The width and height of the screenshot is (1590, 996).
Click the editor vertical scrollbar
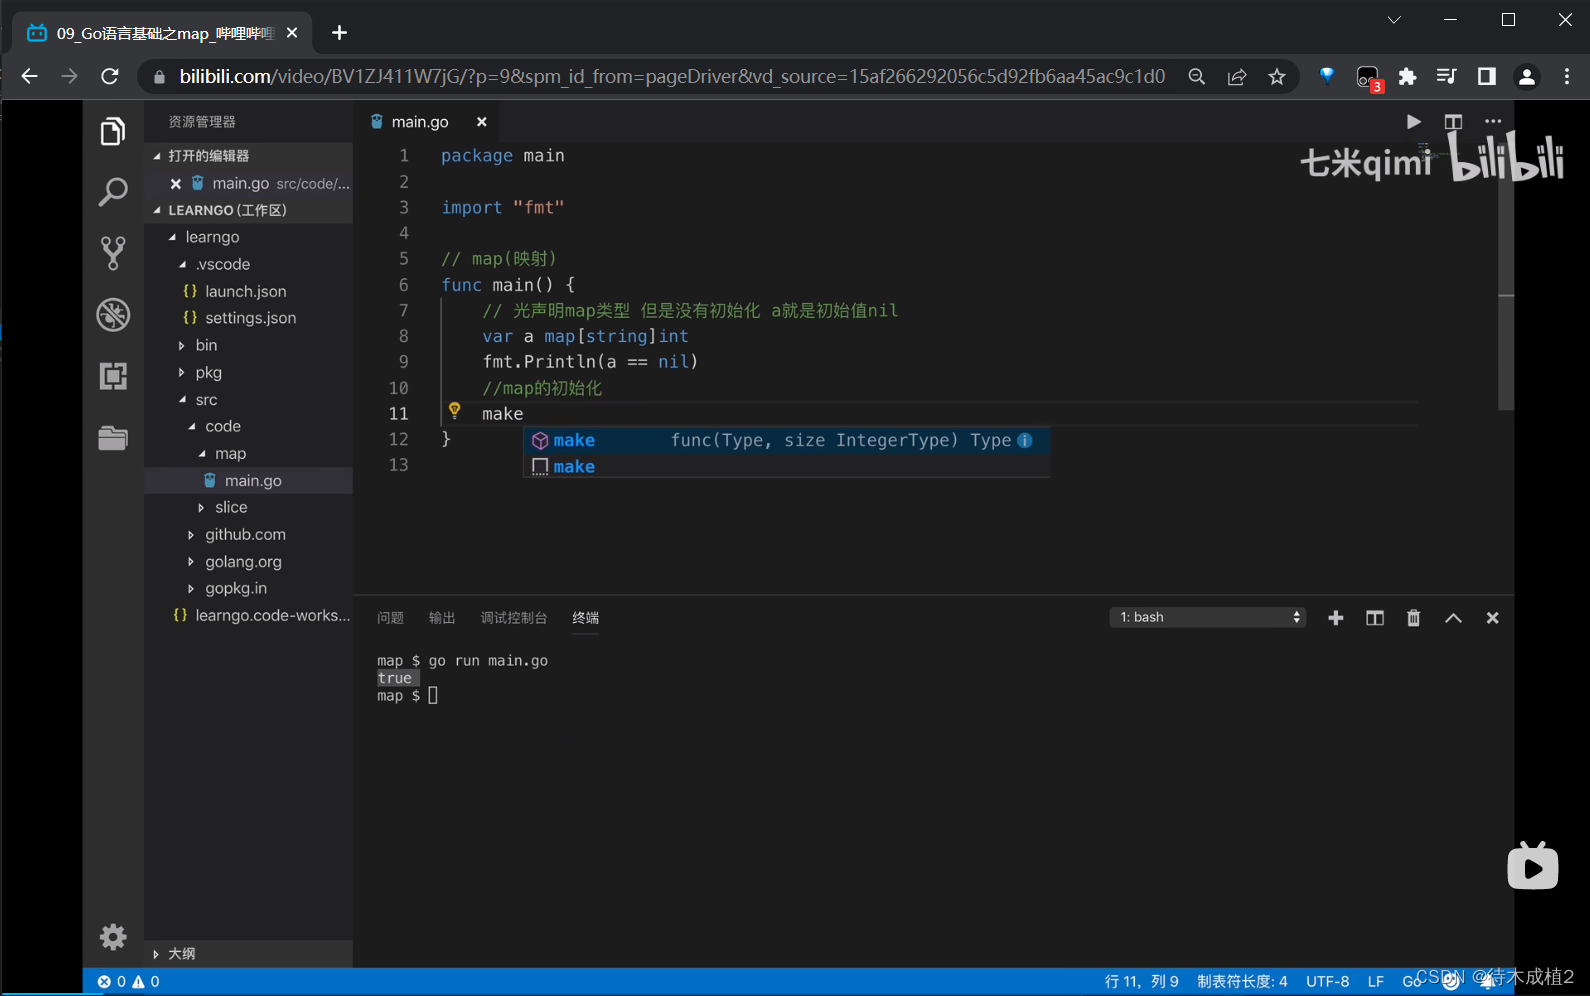(x=1506, y=276)
